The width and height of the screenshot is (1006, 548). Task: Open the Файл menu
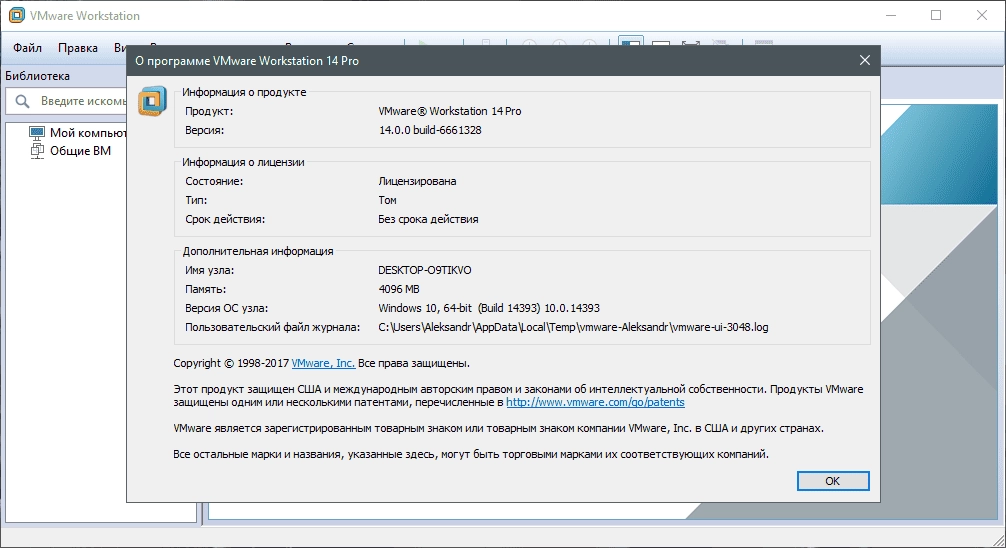28,48
